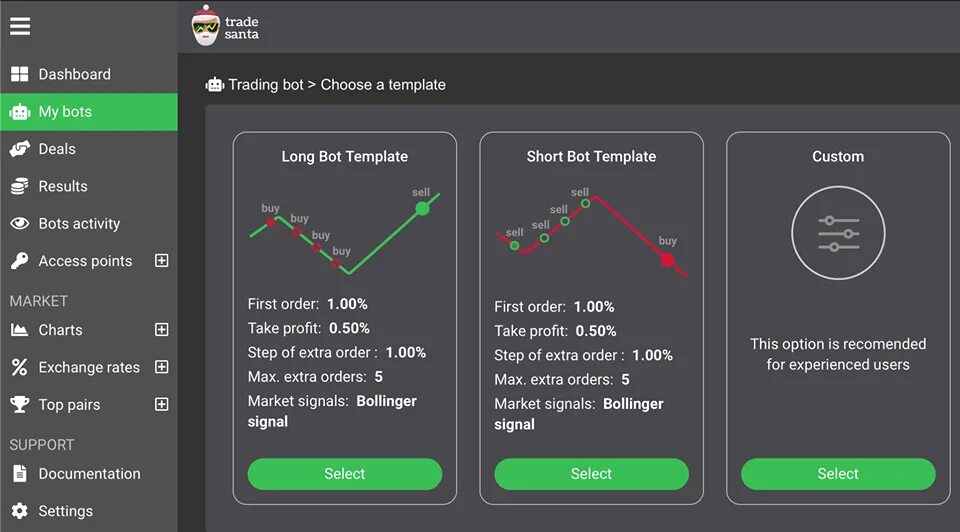Viewport: 960px width, 532px height.
Task: Click the Dashboard grid icon
Action: (x=19, y=74)
